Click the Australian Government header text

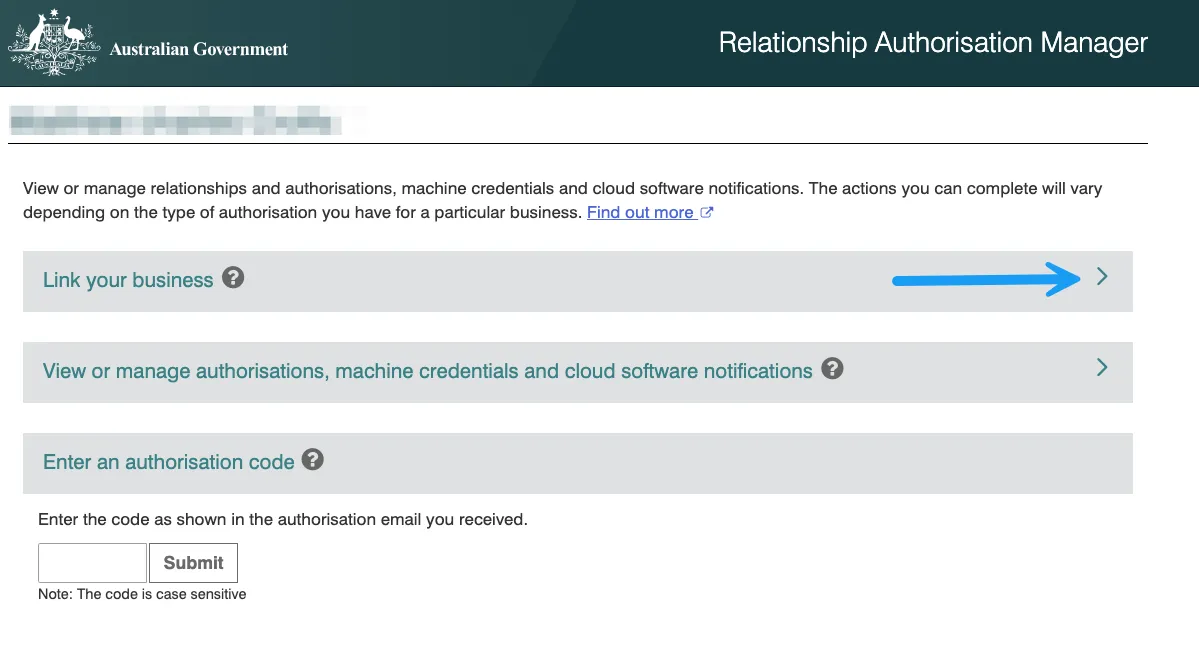coord(199,49)
